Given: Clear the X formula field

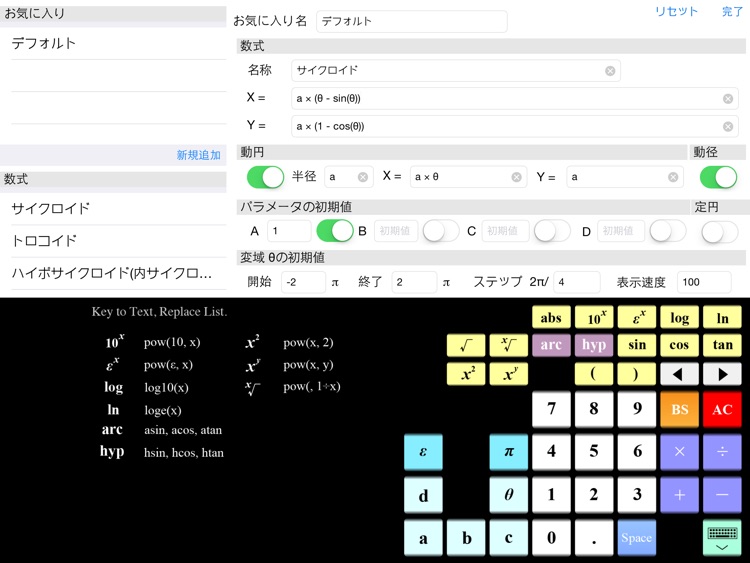Looking at the screenshot, I should point(728,99).
